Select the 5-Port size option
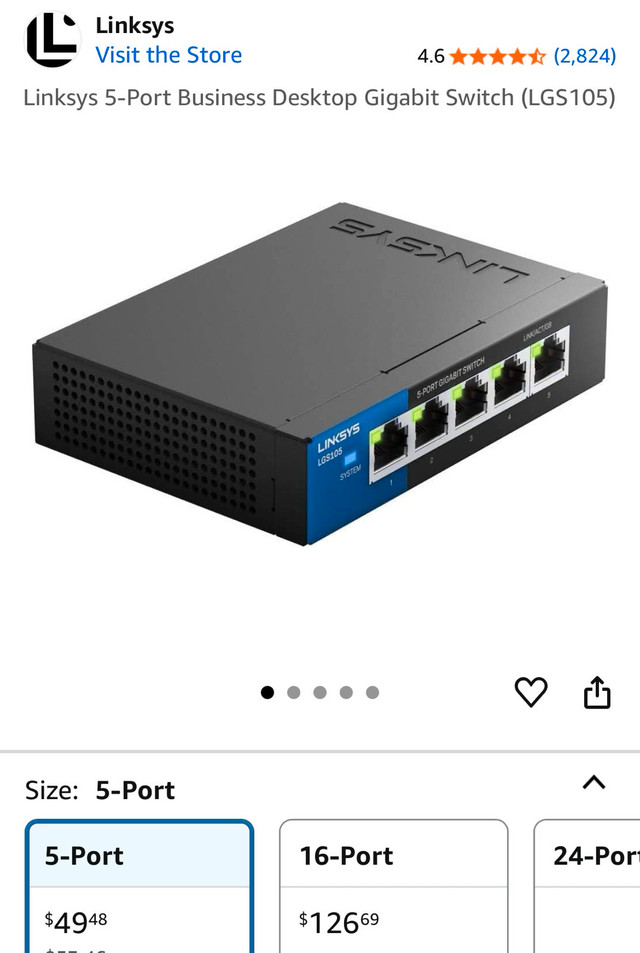This screenshot has height=953, width=640. (x=139, y=887)
